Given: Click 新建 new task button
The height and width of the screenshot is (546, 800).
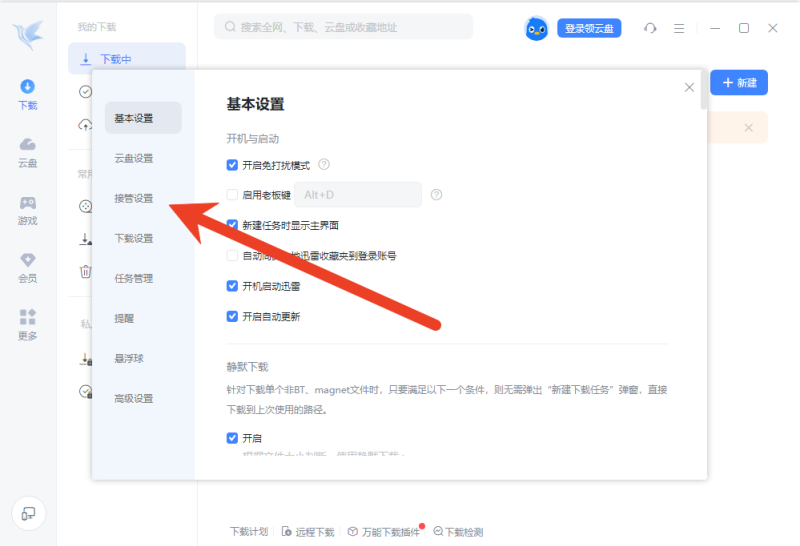Looking at the screenshot, I should tap(739, 83).
